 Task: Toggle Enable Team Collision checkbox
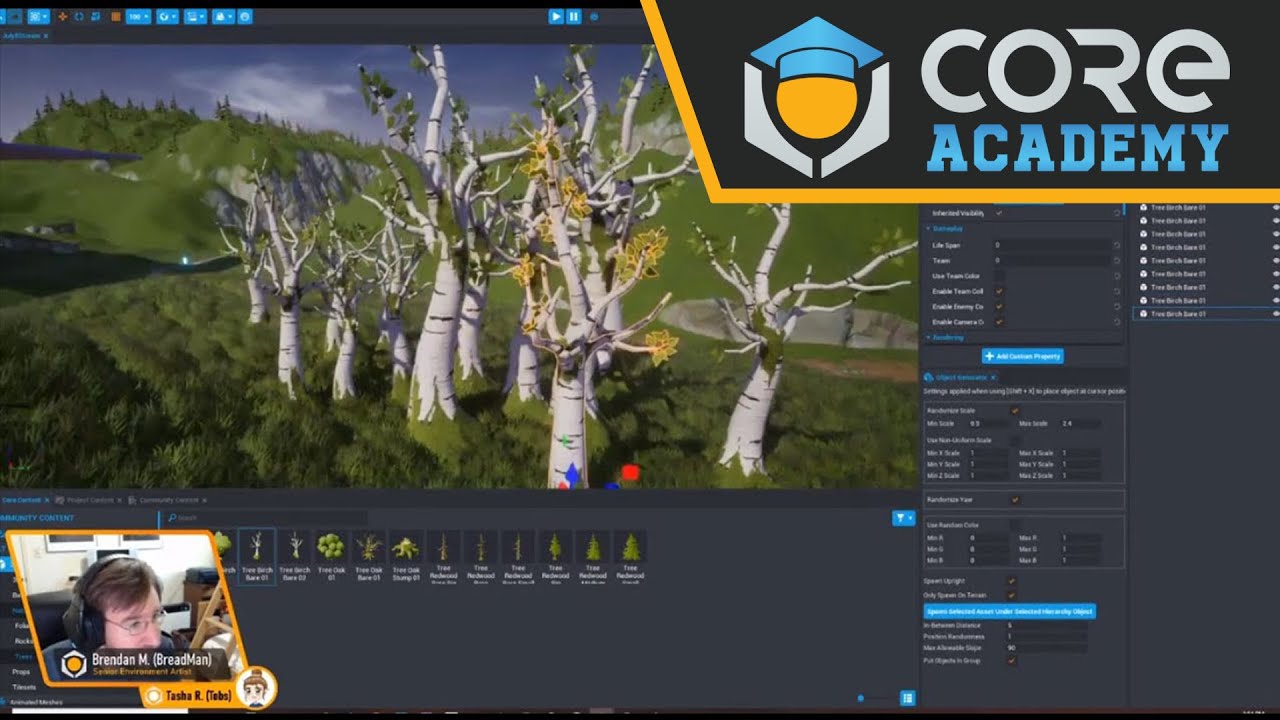tap(999, 291)
